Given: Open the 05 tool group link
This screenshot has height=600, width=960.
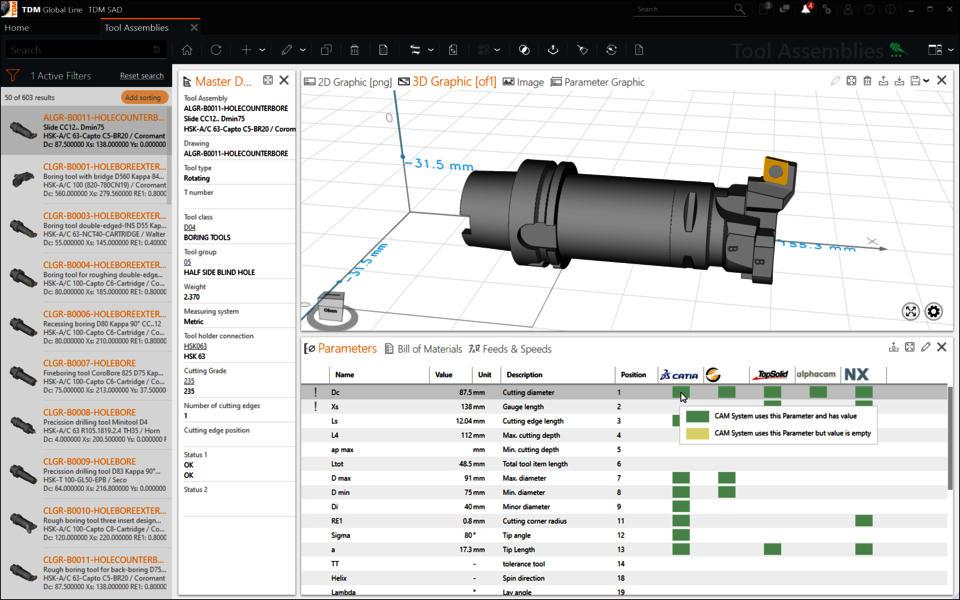Looking at the screenshot, I should (x=187, y=262).
